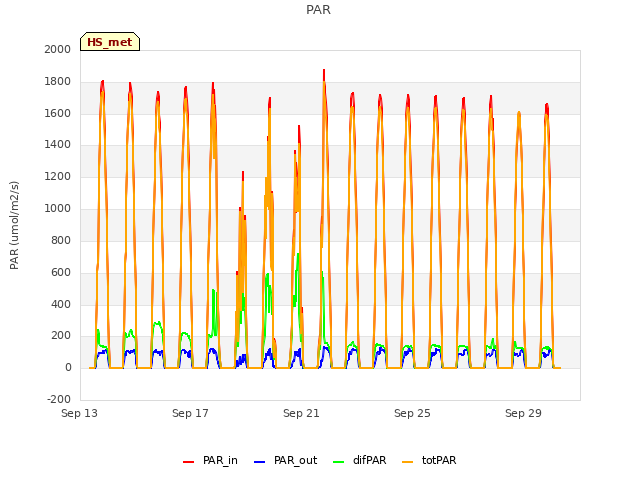Click the 1600 y-axis tick label

58,113
